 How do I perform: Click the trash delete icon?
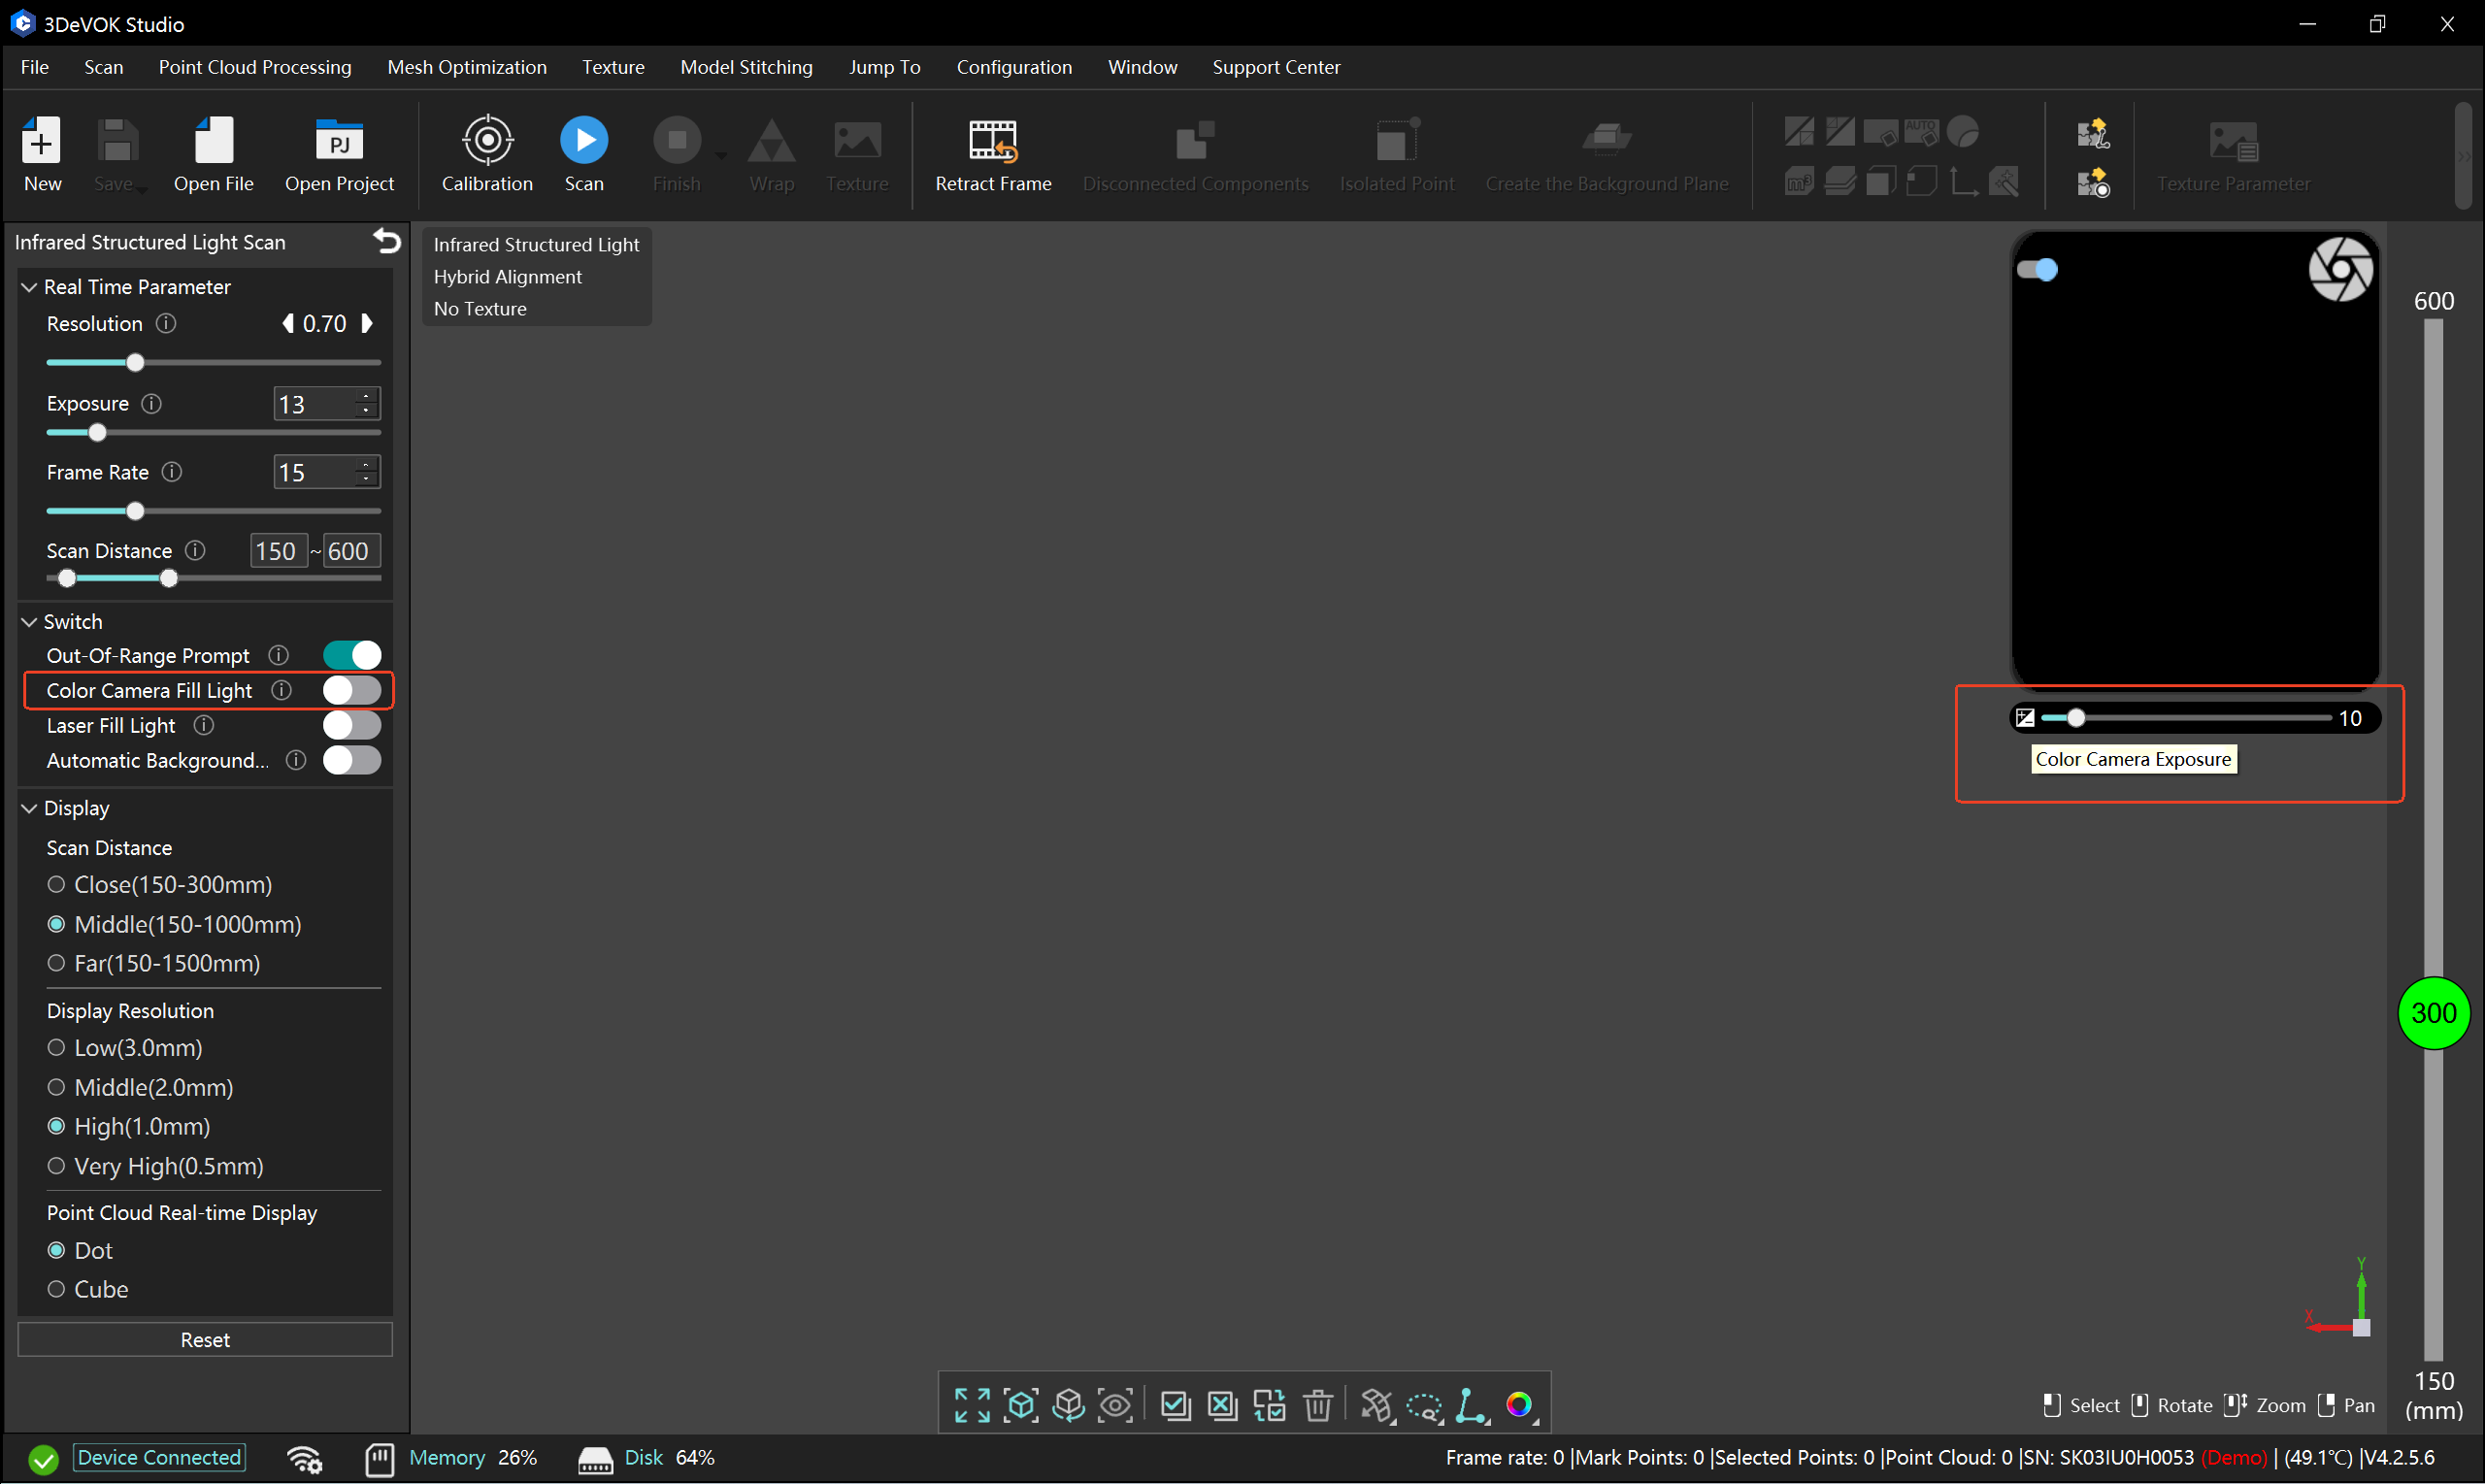pyautogui.click(x=1318, y=1405)
